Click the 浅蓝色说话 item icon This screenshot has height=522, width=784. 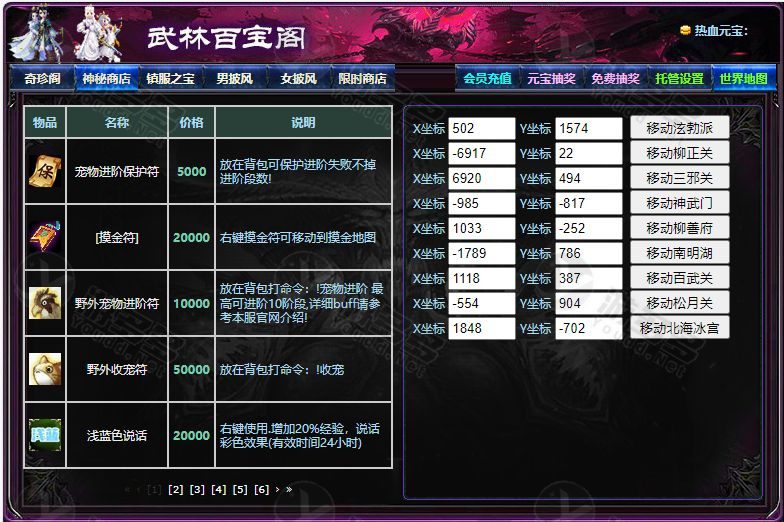point(44,435)
